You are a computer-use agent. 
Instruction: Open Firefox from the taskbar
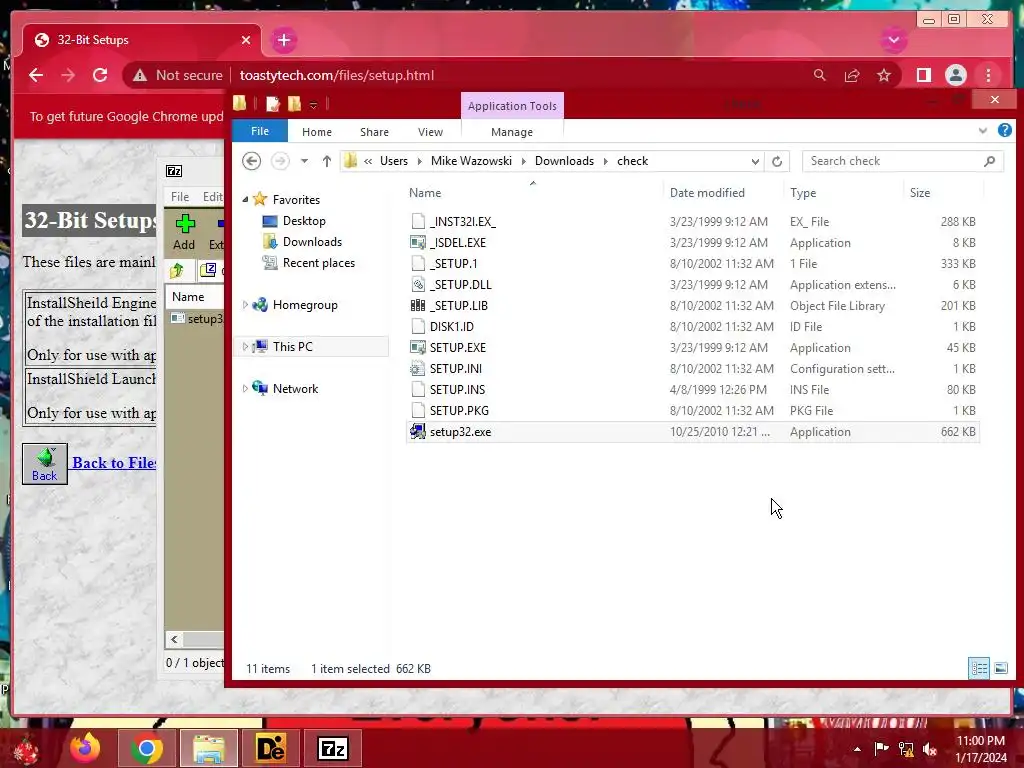(x=86, y=748)
